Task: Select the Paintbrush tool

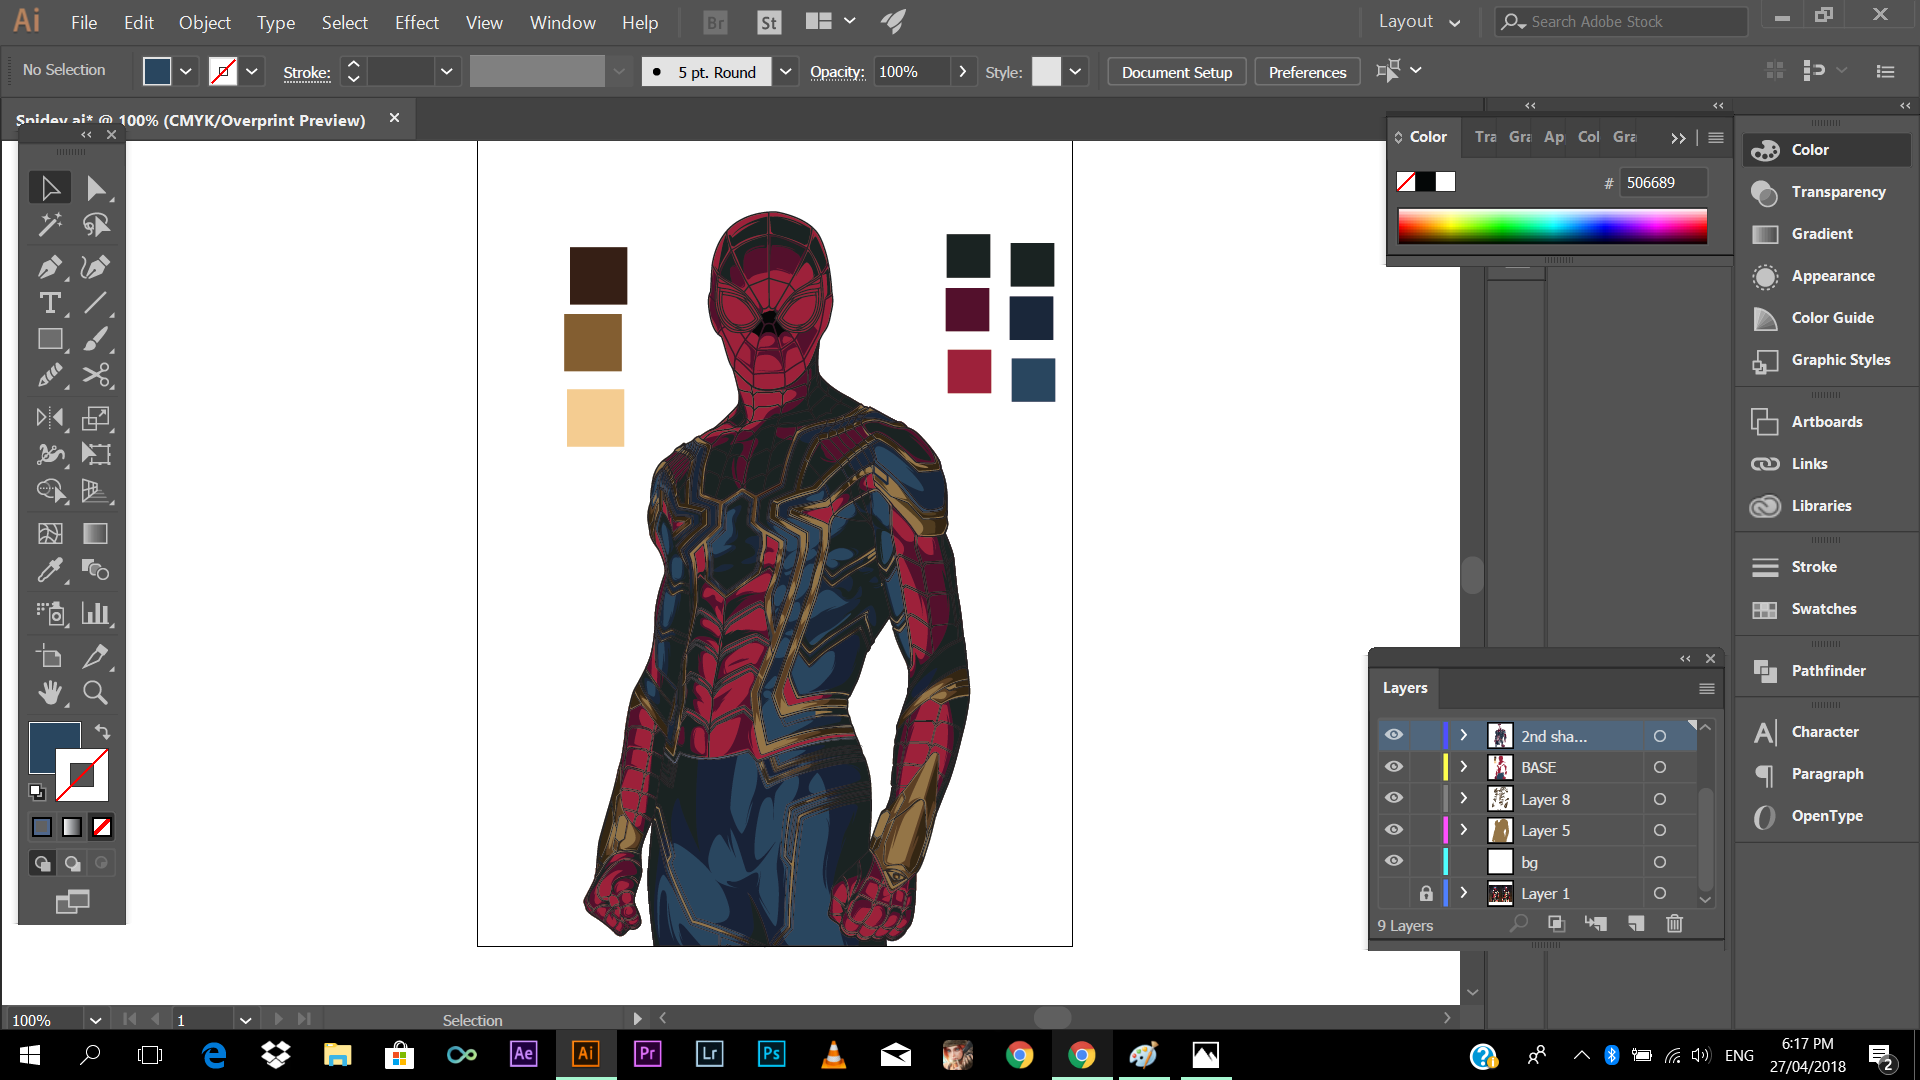Action: click(96, 340)
